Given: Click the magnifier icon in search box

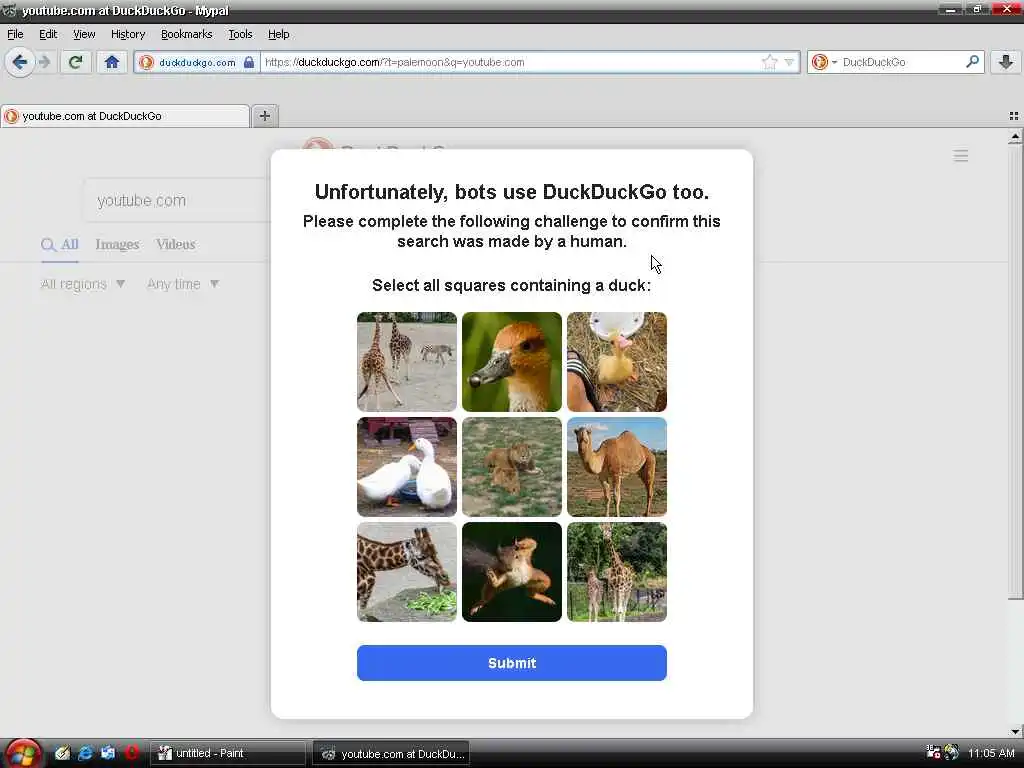Looking at the screenshot, I should (972, 62).
